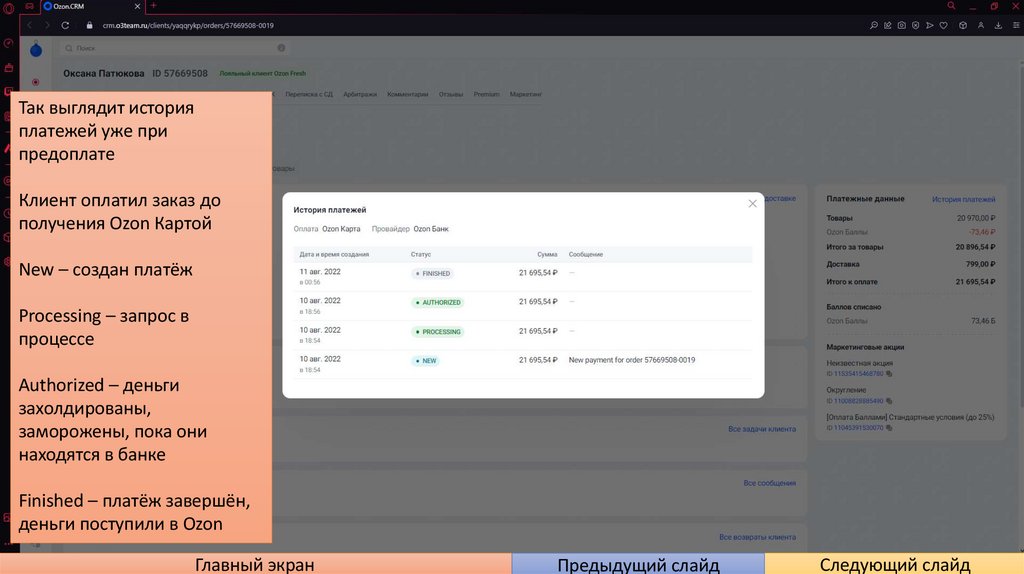This screenshot has height=574, width=1024.
Task: Open the profile account icon
Action: tap(980, 25)
